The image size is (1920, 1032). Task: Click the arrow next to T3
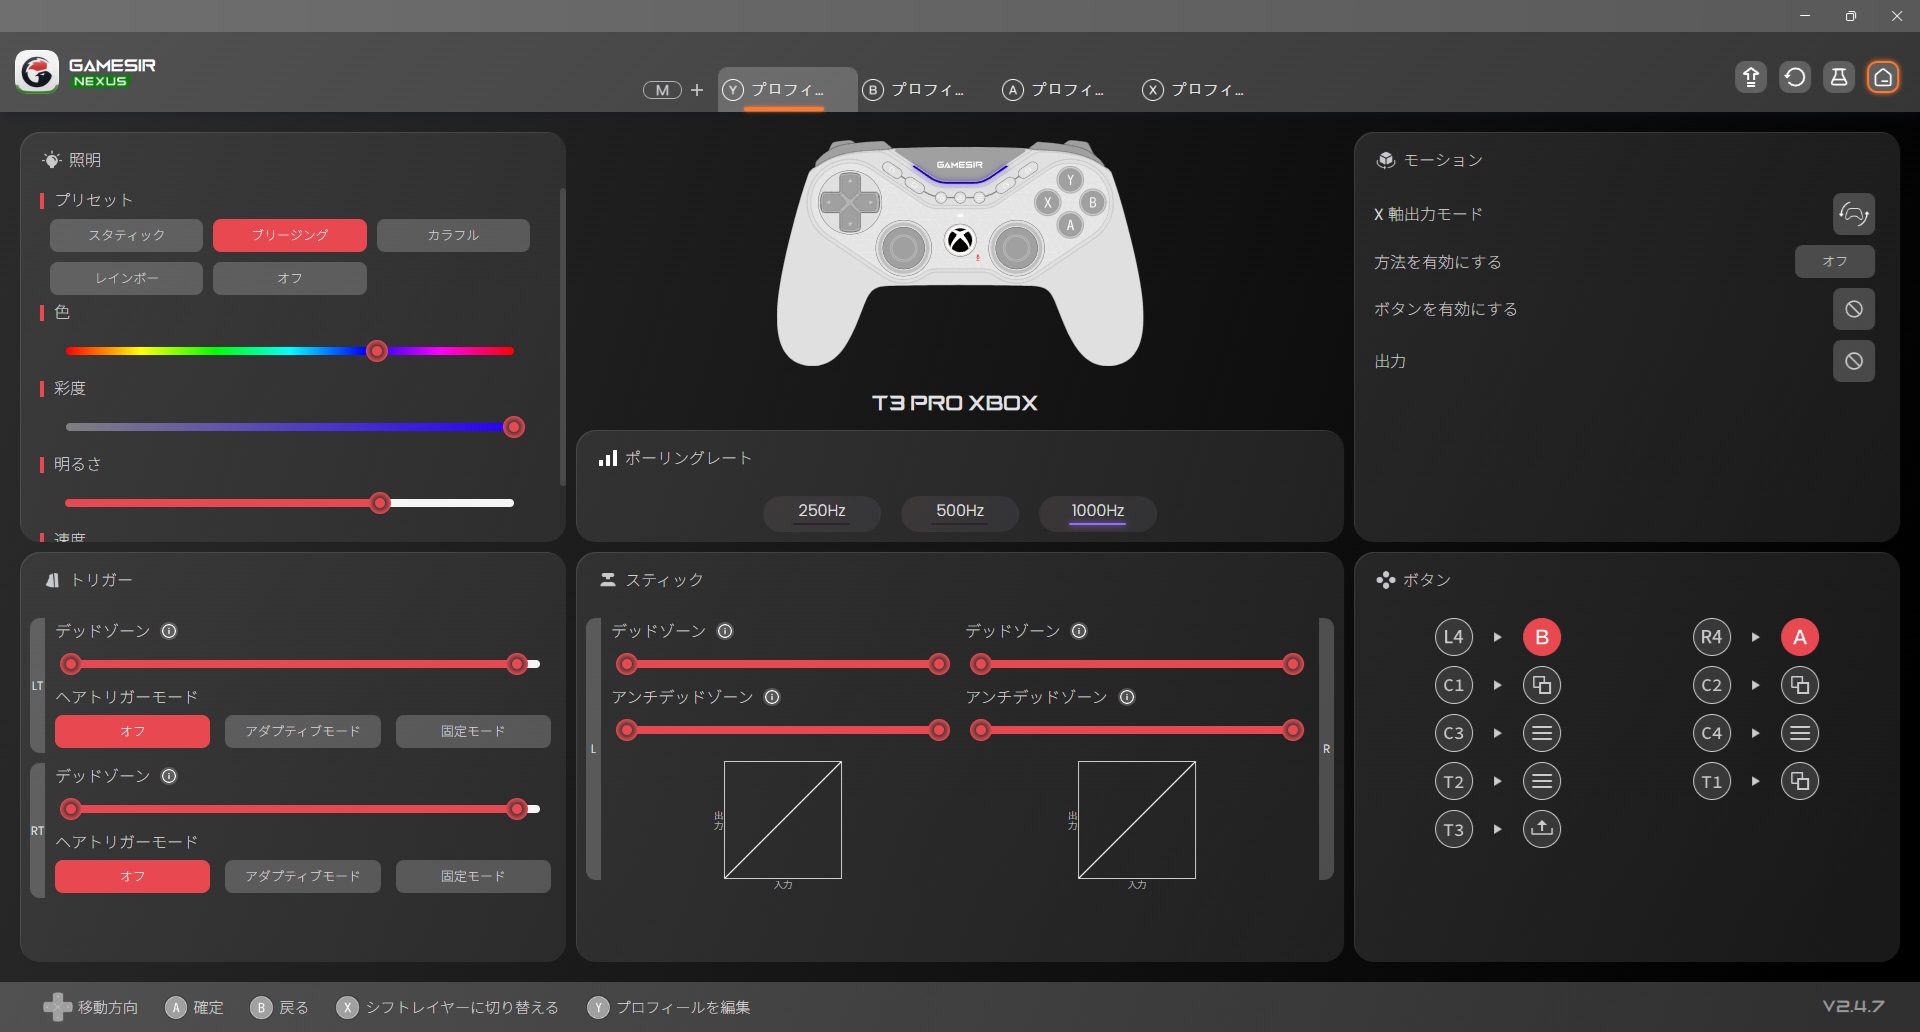(1497, 829)
